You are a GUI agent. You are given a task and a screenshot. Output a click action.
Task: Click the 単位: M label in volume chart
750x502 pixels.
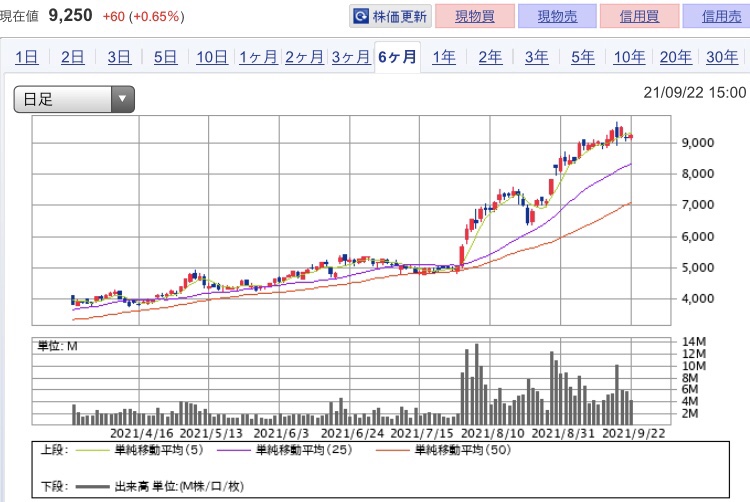pos(57,346)
